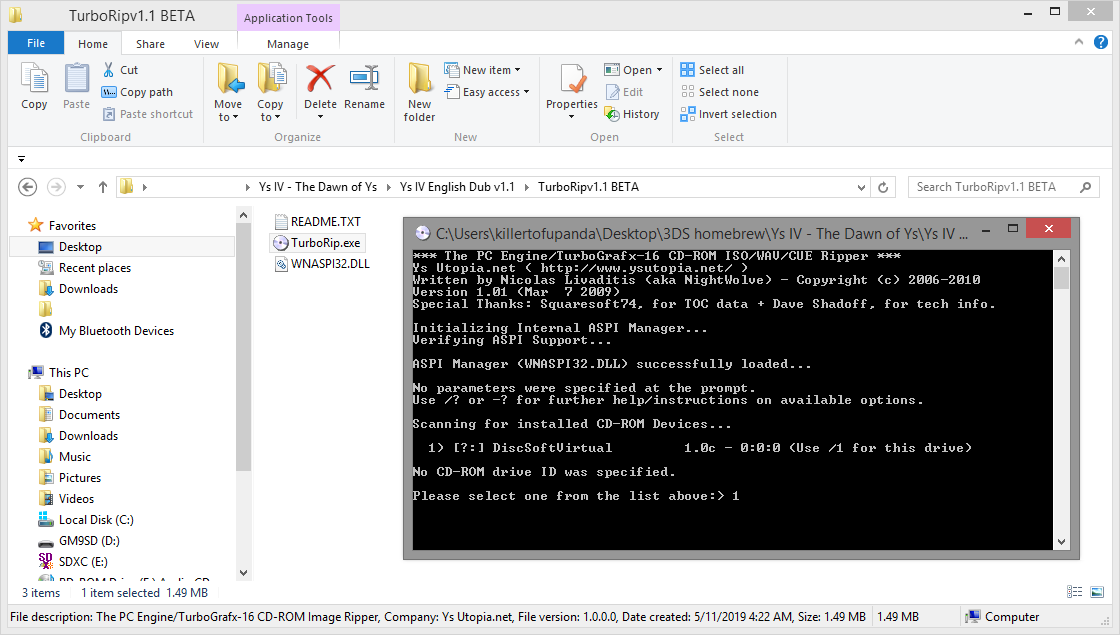The image size is (1120, 635).
Task: Open Documents under This PC
Action: [89, 415]
